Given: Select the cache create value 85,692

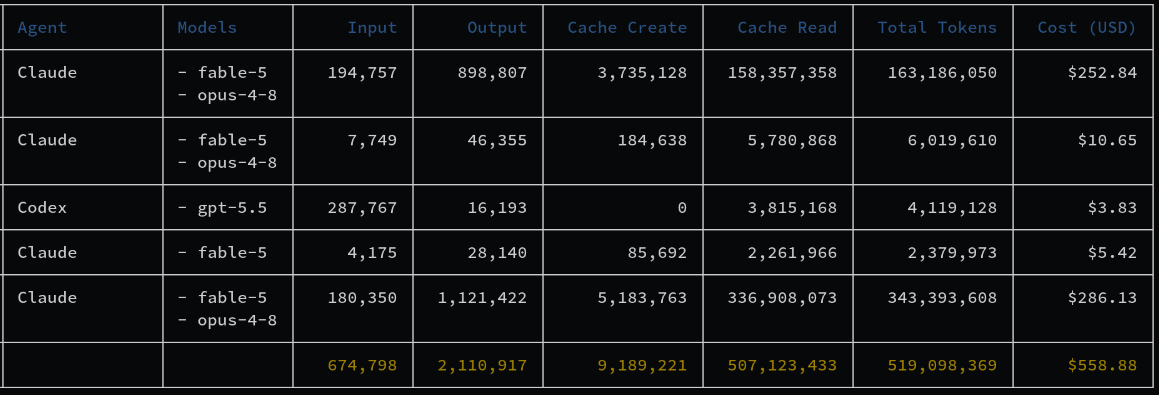Looking at the screenshot, I should point(657,253).
